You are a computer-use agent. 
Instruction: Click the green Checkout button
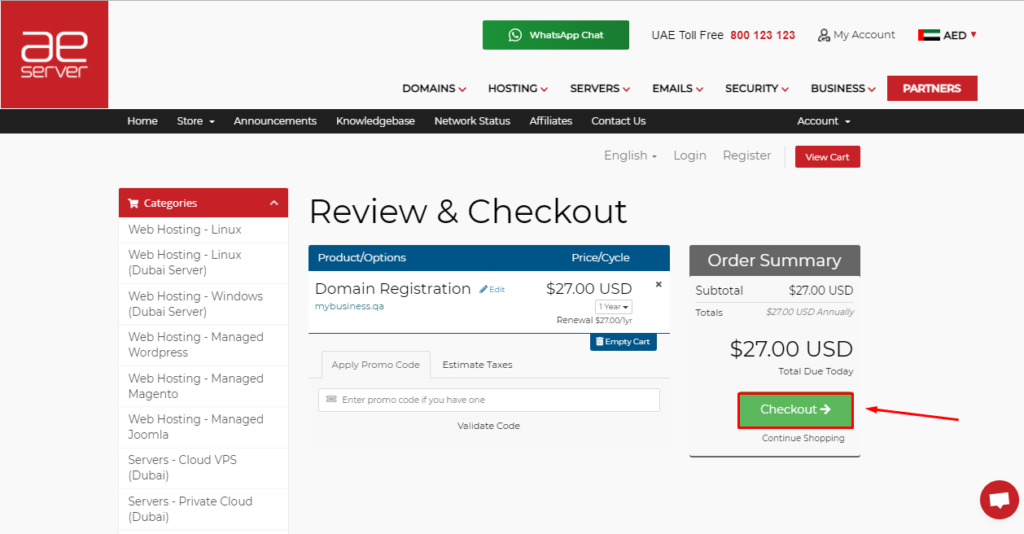pyautogui.click(x=795, y=410)
